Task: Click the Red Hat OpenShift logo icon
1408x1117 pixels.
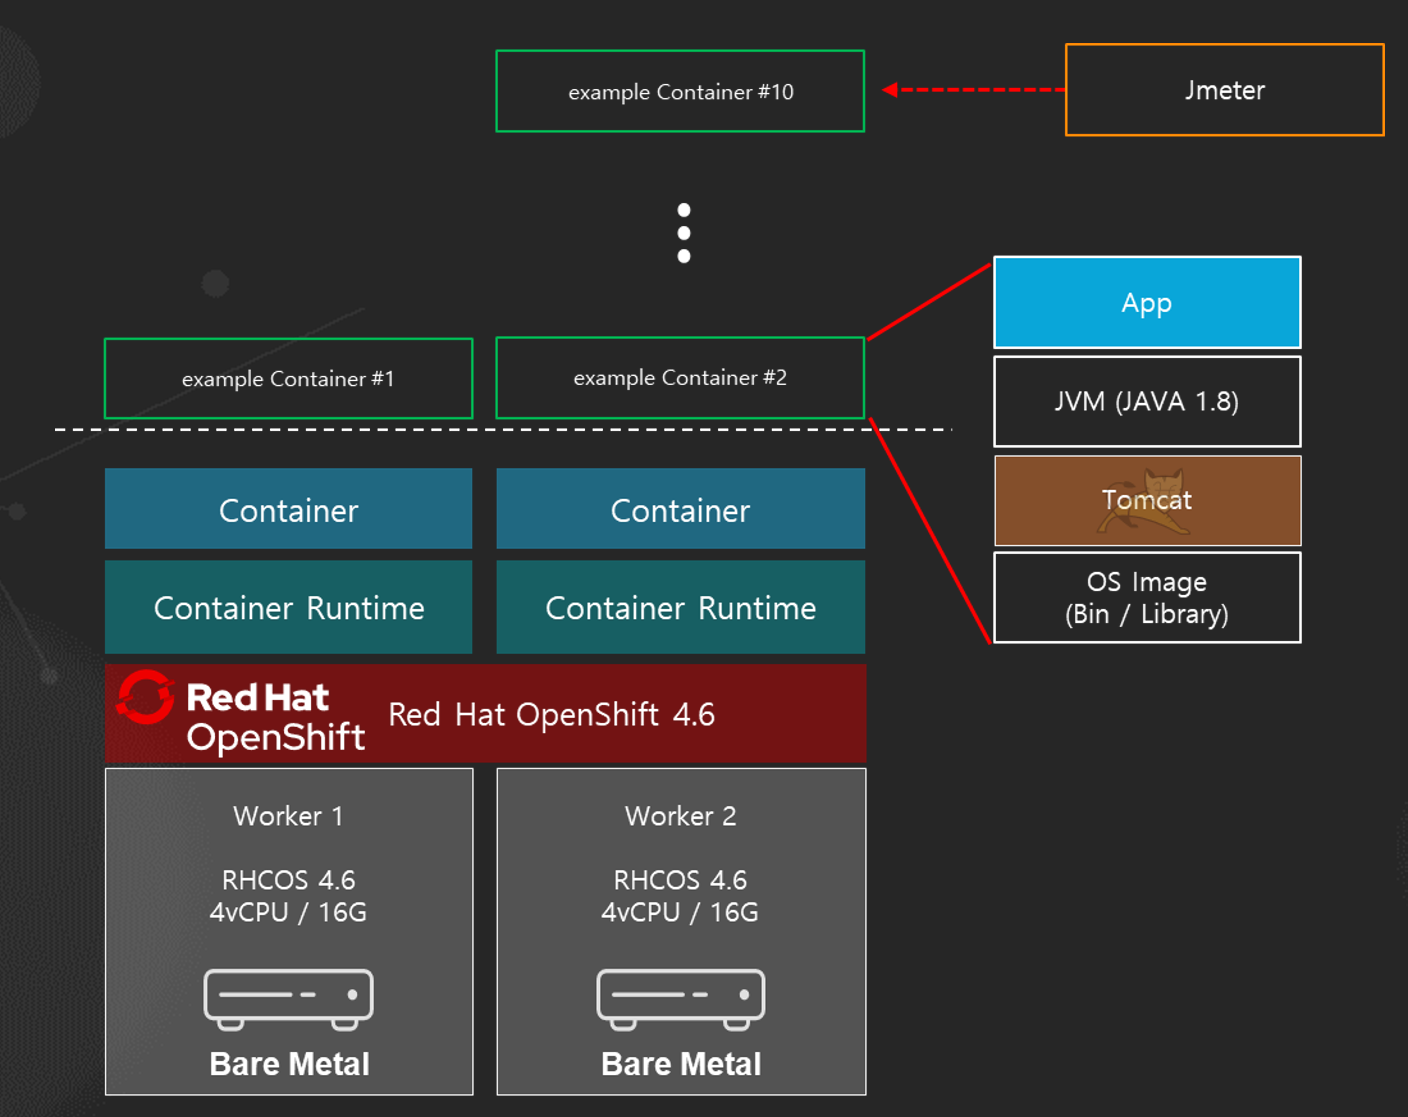Action: point(146,696)
